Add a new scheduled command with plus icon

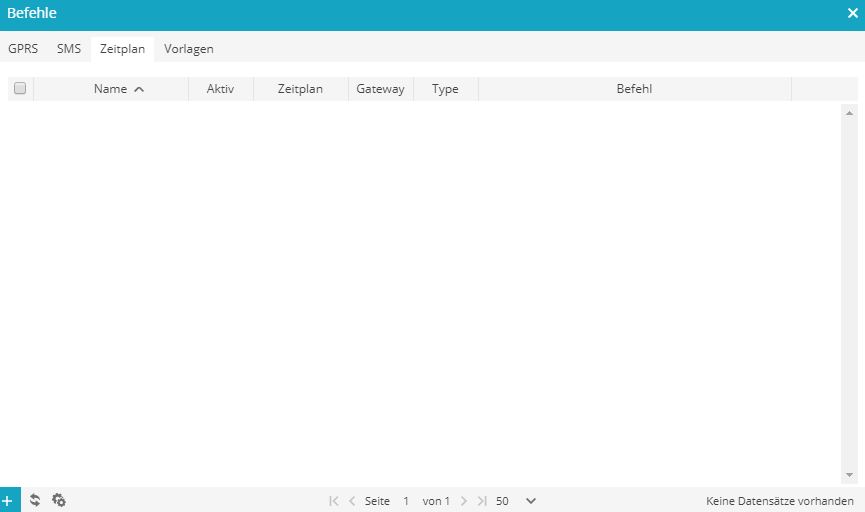click(x=8, y=500)
